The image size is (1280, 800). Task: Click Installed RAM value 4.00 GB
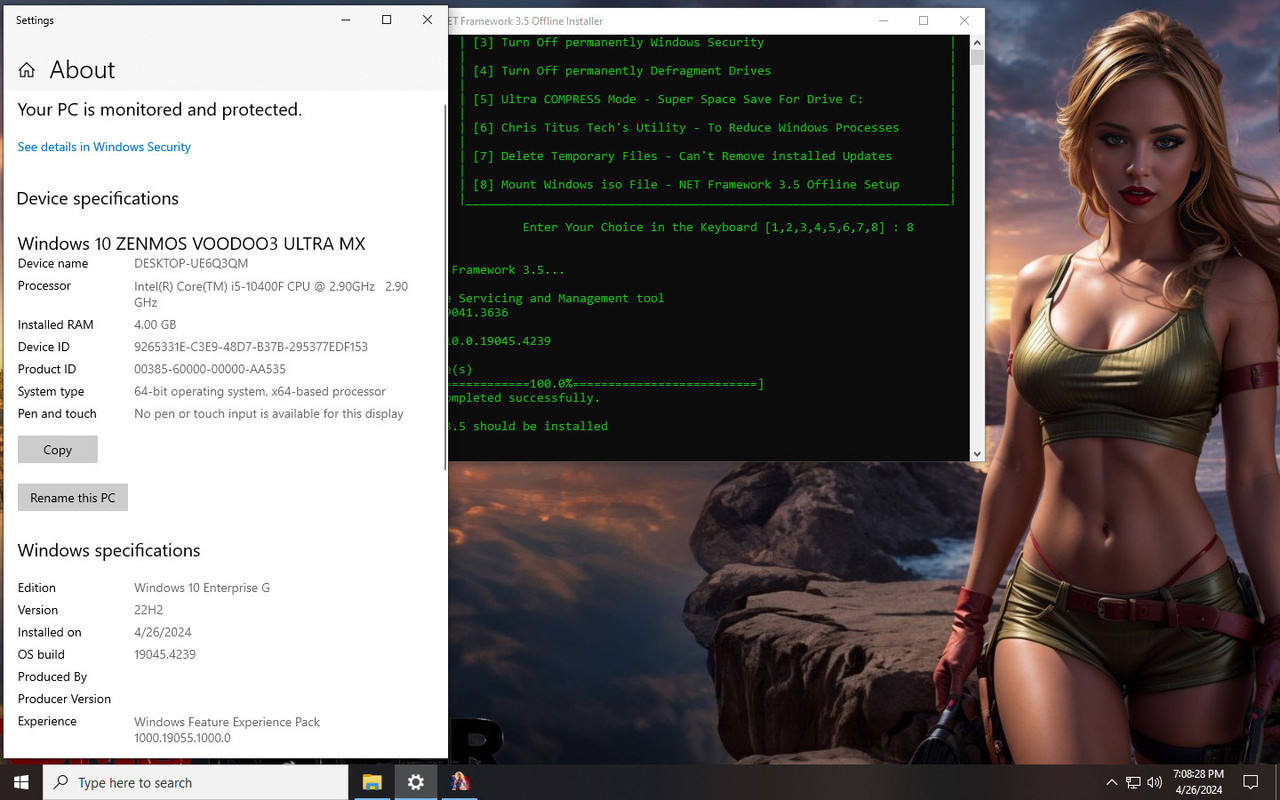tap(155, 325)
